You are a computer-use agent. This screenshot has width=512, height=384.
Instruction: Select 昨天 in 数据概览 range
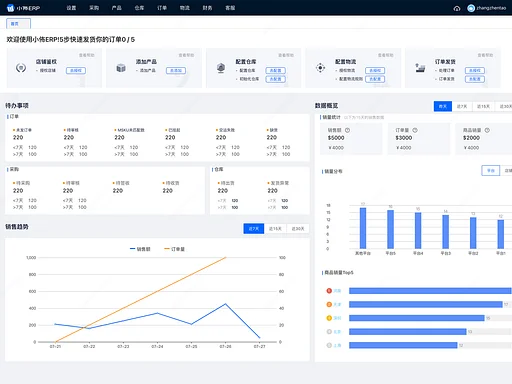[x=443, y=106]
